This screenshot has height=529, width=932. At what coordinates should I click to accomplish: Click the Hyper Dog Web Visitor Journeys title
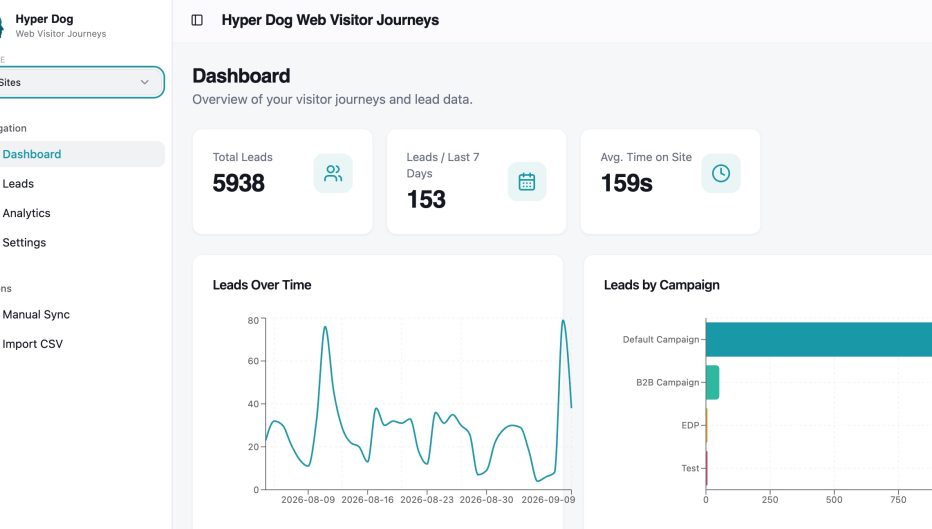pos(330,20)
